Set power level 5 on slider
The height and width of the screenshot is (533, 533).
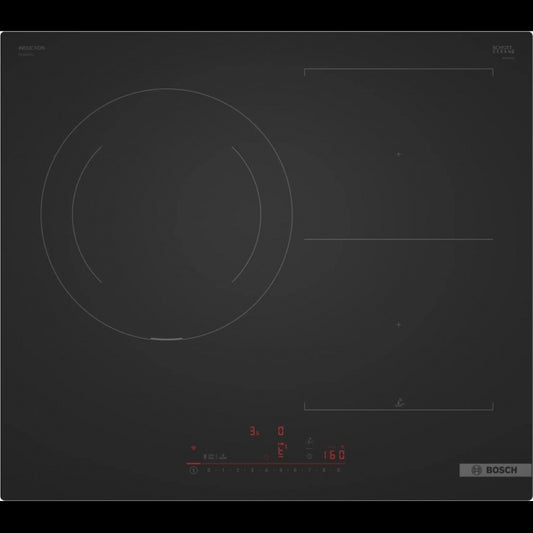pos(281,470)
